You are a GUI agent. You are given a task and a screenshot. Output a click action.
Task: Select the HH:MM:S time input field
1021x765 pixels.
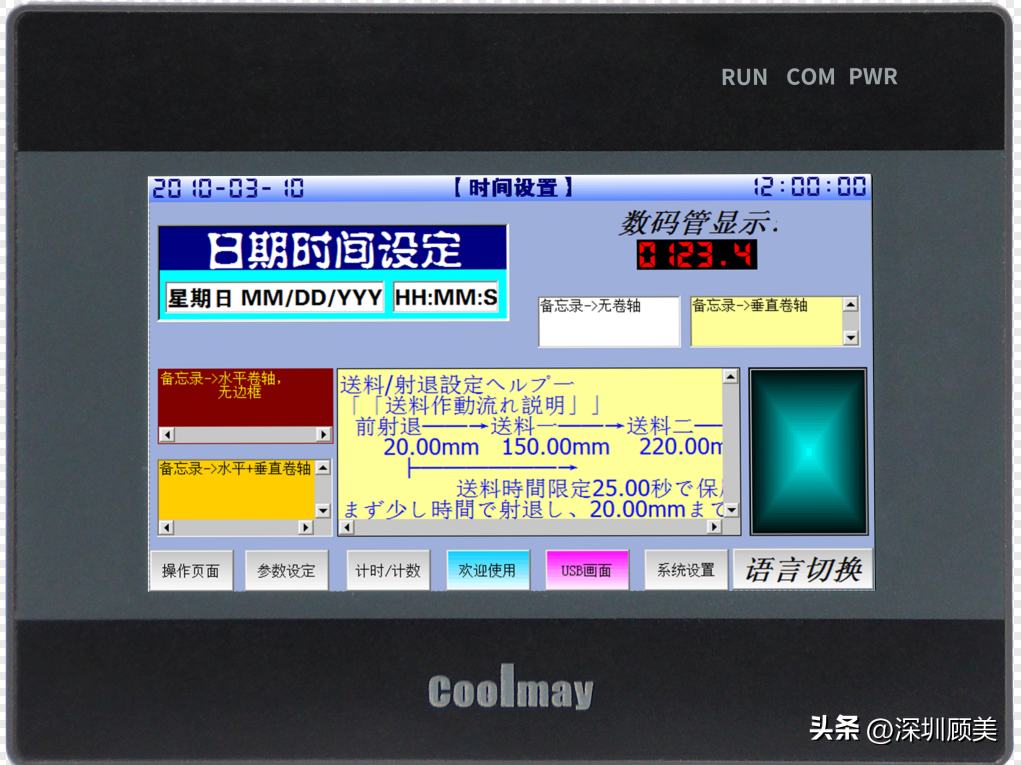pyautogui.click(x=446, y=298)
